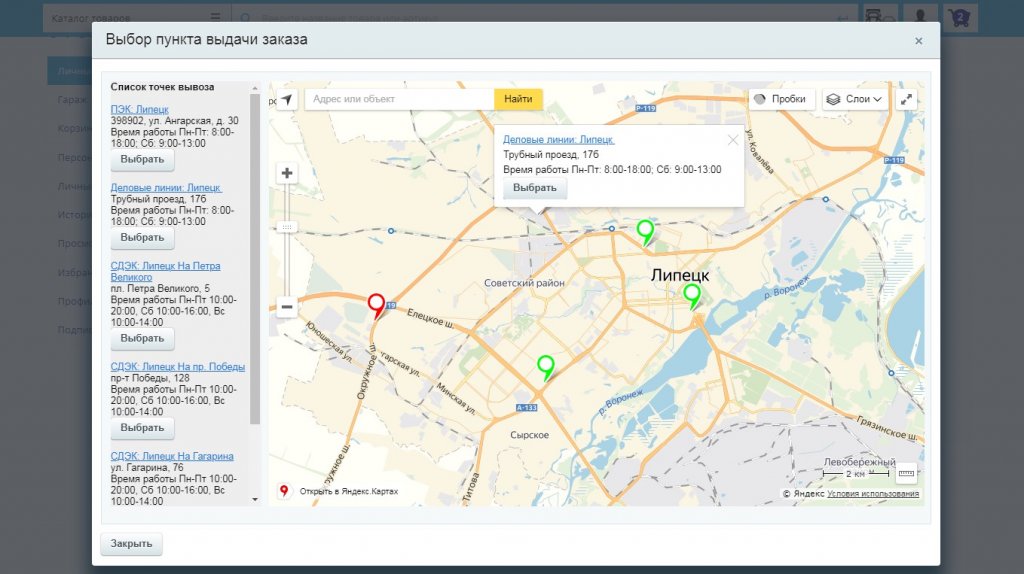This screenshot has width=1024, height=574.
Task: Open the ПЭК: Липецк pickup point link
Action: (140, 110)
